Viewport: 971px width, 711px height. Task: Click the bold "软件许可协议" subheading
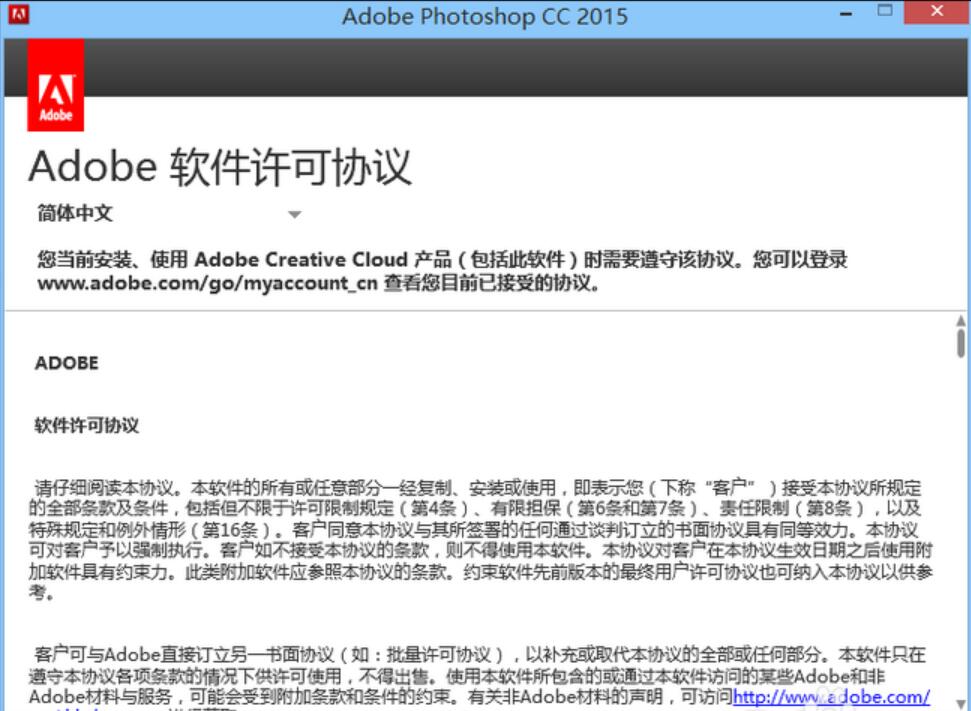tap(87, 425)
